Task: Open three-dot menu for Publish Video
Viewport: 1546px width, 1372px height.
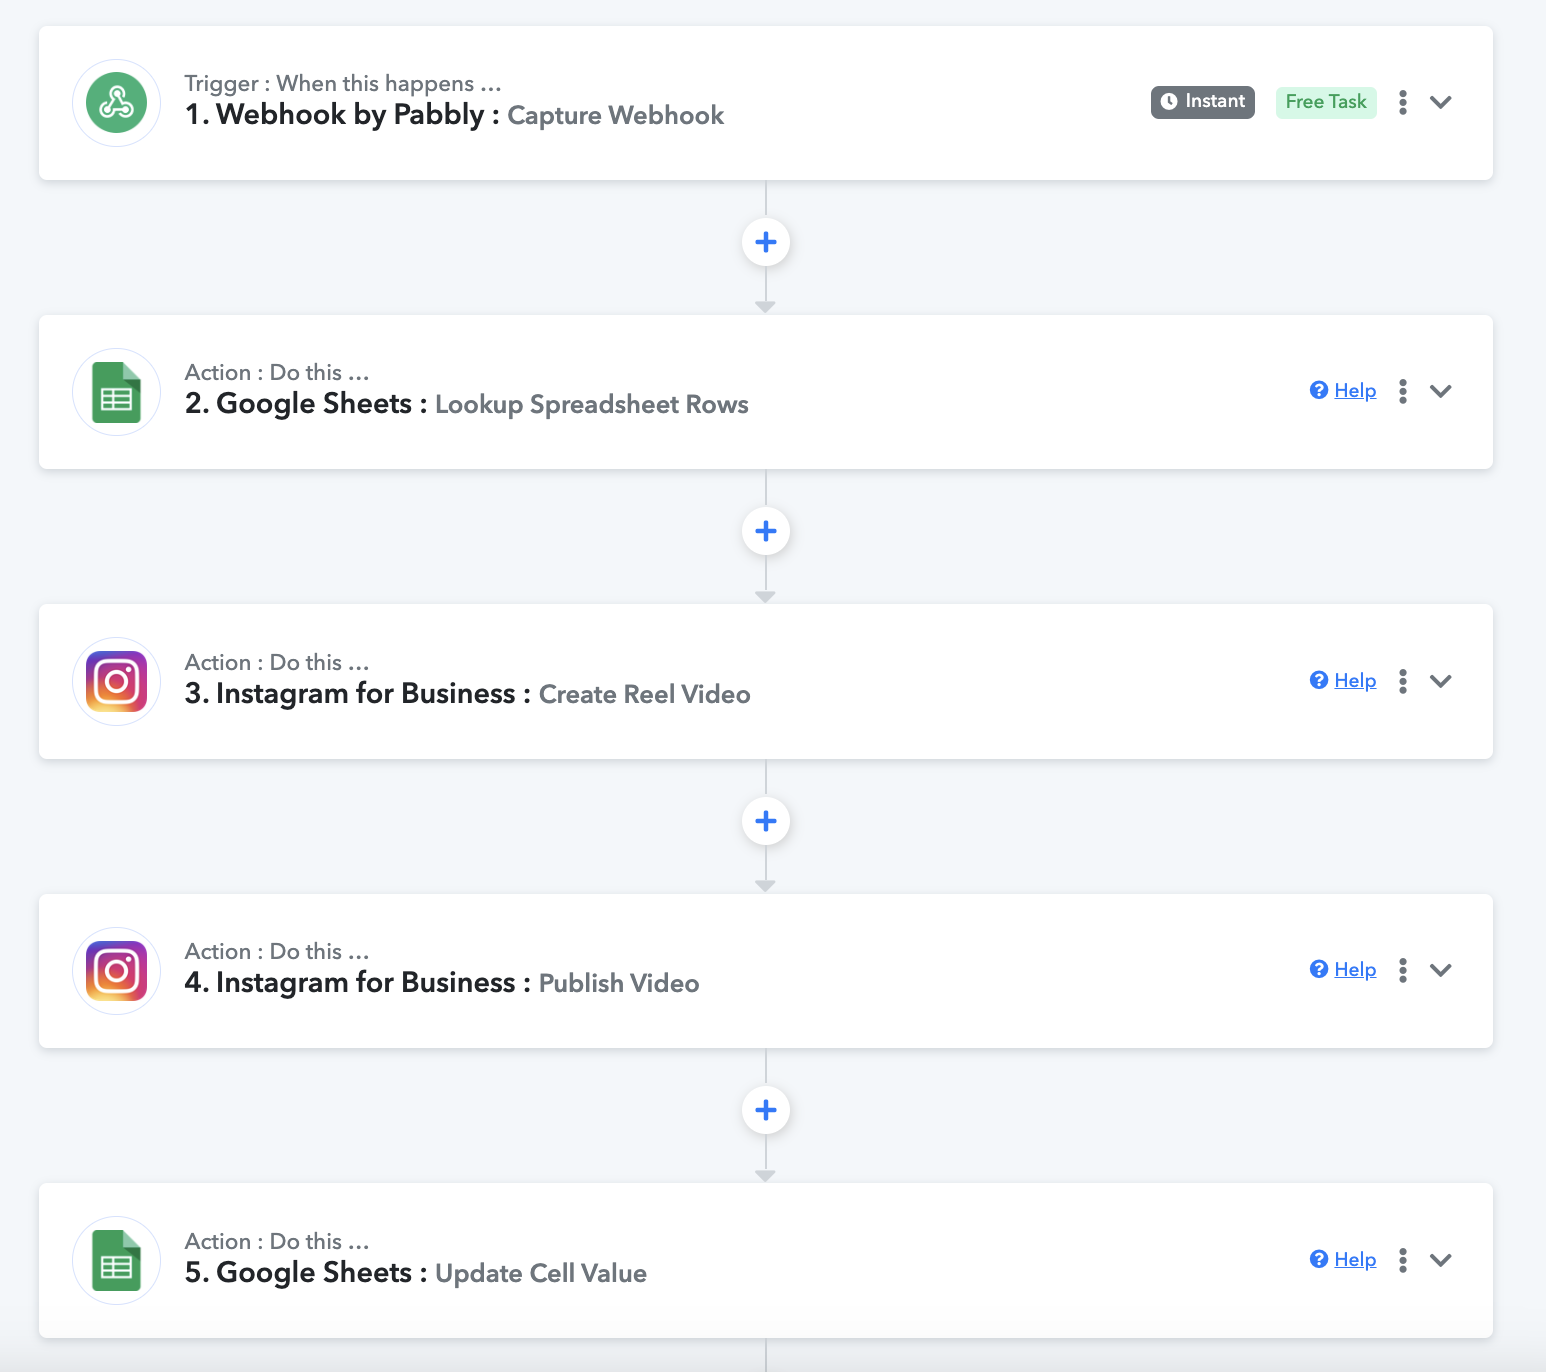Action: tap(1403, 970)
